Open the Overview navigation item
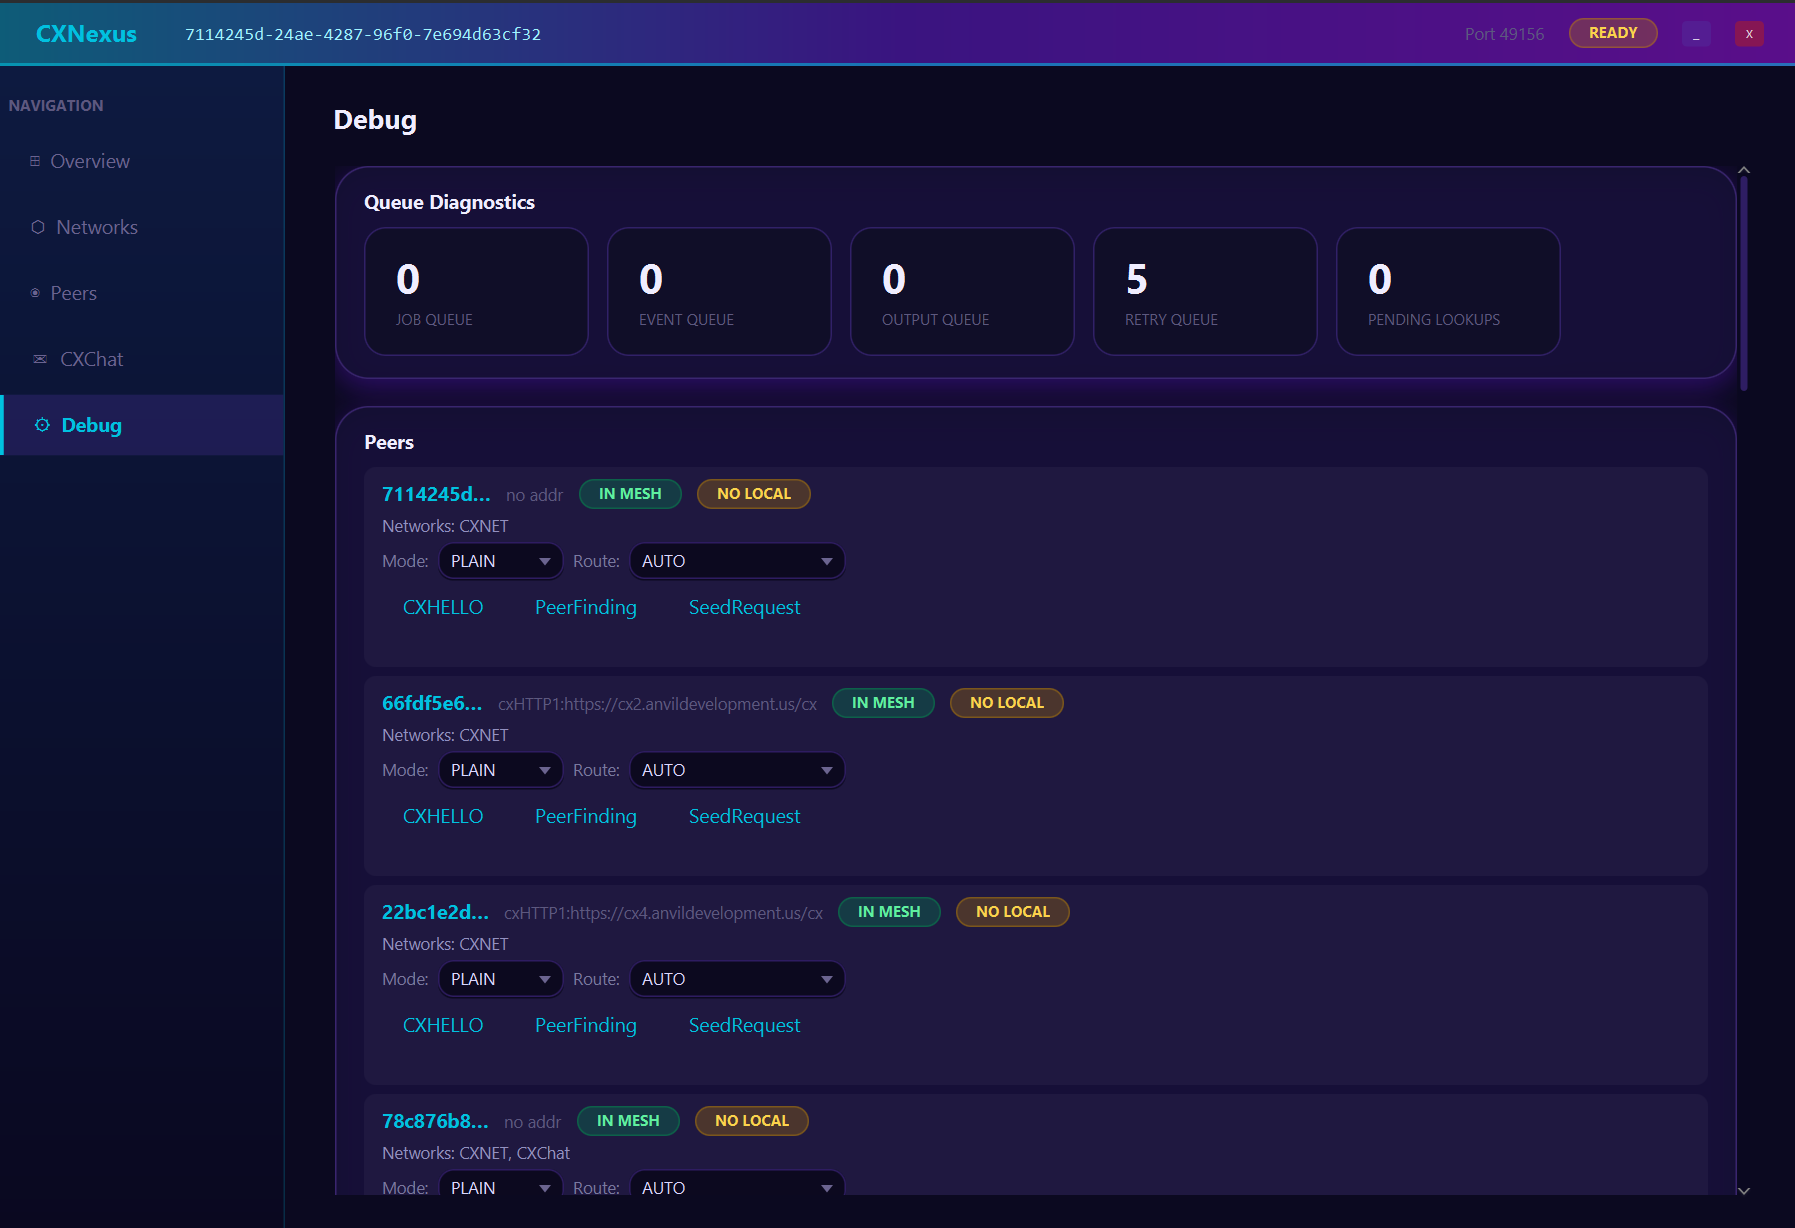1795x1228 pixels. click(142, 161)
